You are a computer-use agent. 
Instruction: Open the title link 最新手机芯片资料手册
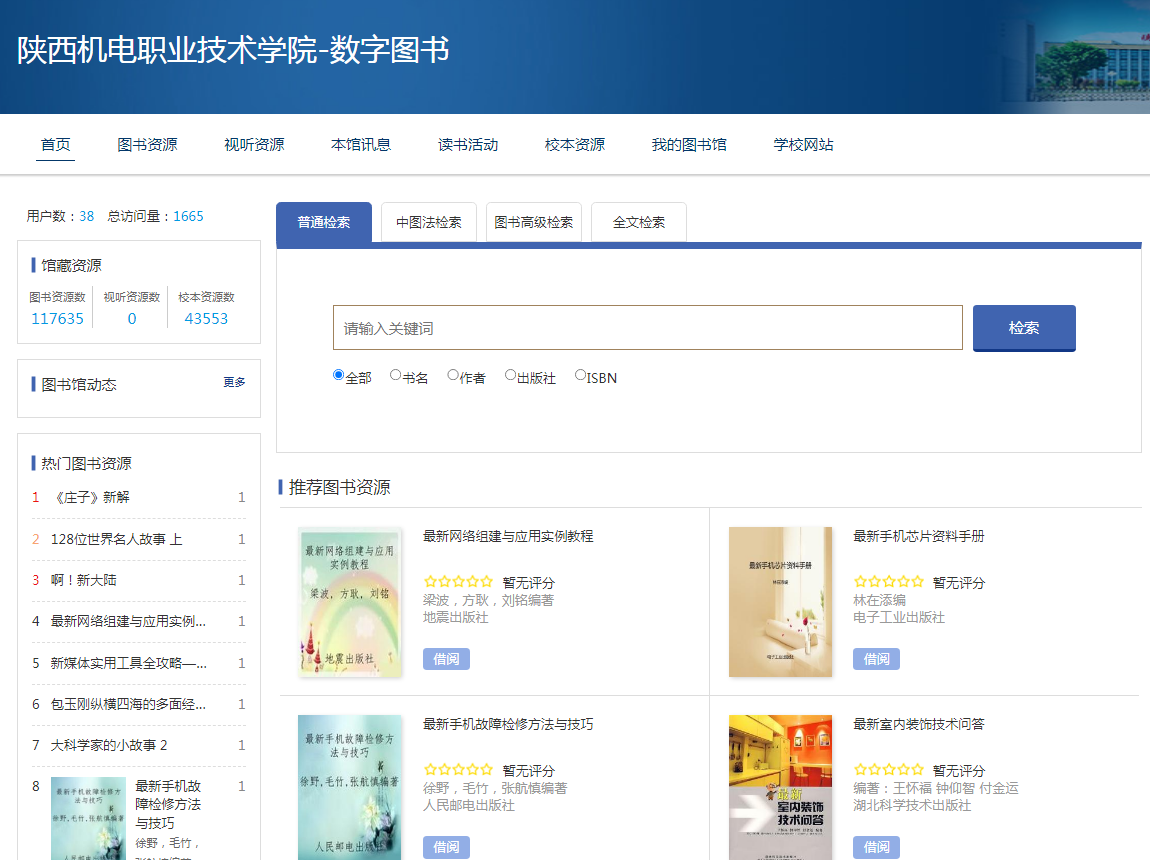point(918,537)
